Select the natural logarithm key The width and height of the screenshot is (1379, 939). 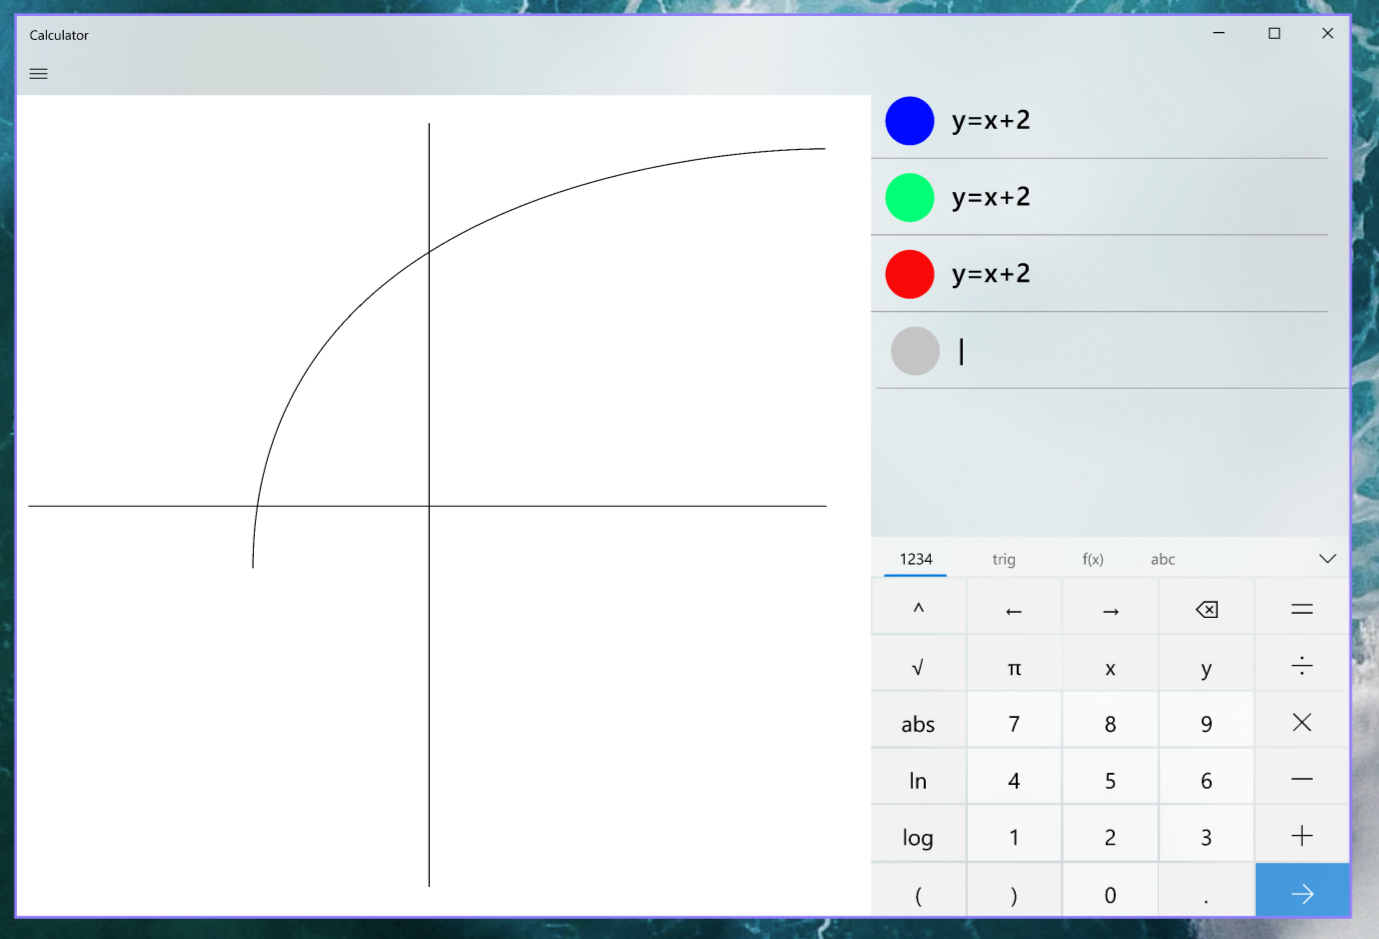tap(917, 780)
